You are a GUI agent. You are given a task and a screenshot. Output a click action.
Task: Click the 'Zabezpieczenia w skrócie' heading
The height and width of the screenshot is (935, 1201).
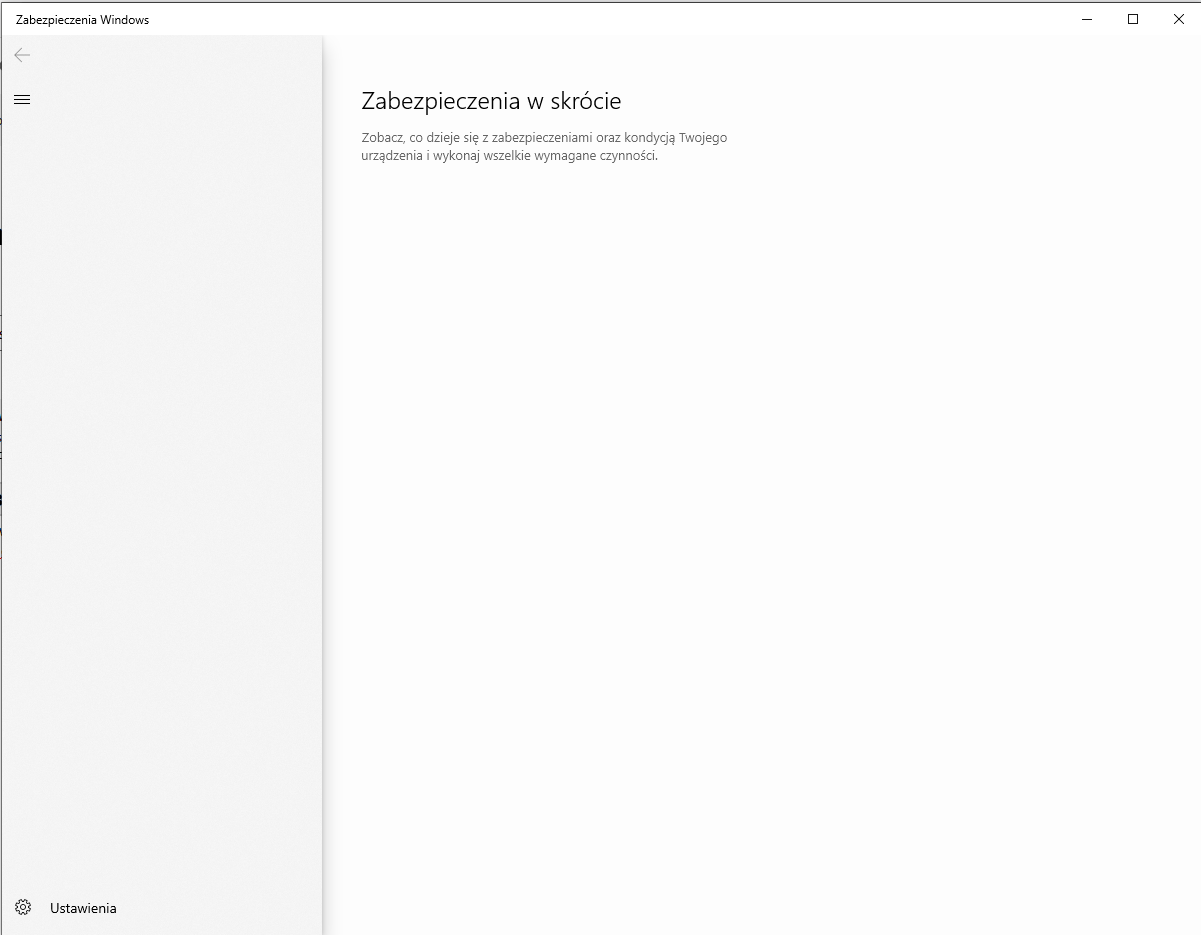click(x=491, y=101)
